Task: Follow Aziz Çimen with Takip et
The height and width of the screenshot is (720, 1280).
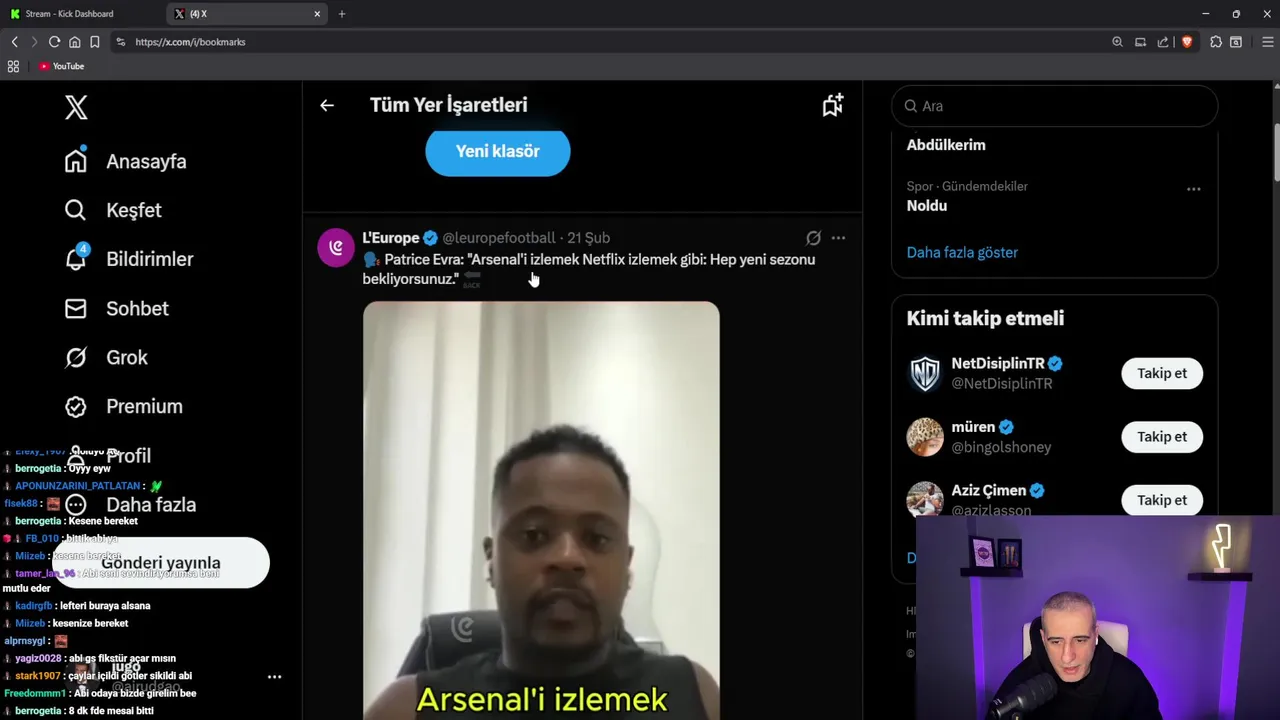Action: 1162,500
